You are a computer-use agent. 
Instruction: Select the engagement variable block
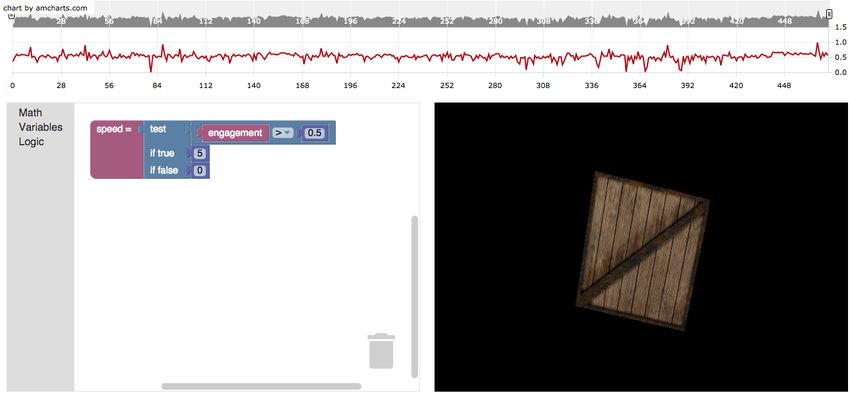pos(235,133)
